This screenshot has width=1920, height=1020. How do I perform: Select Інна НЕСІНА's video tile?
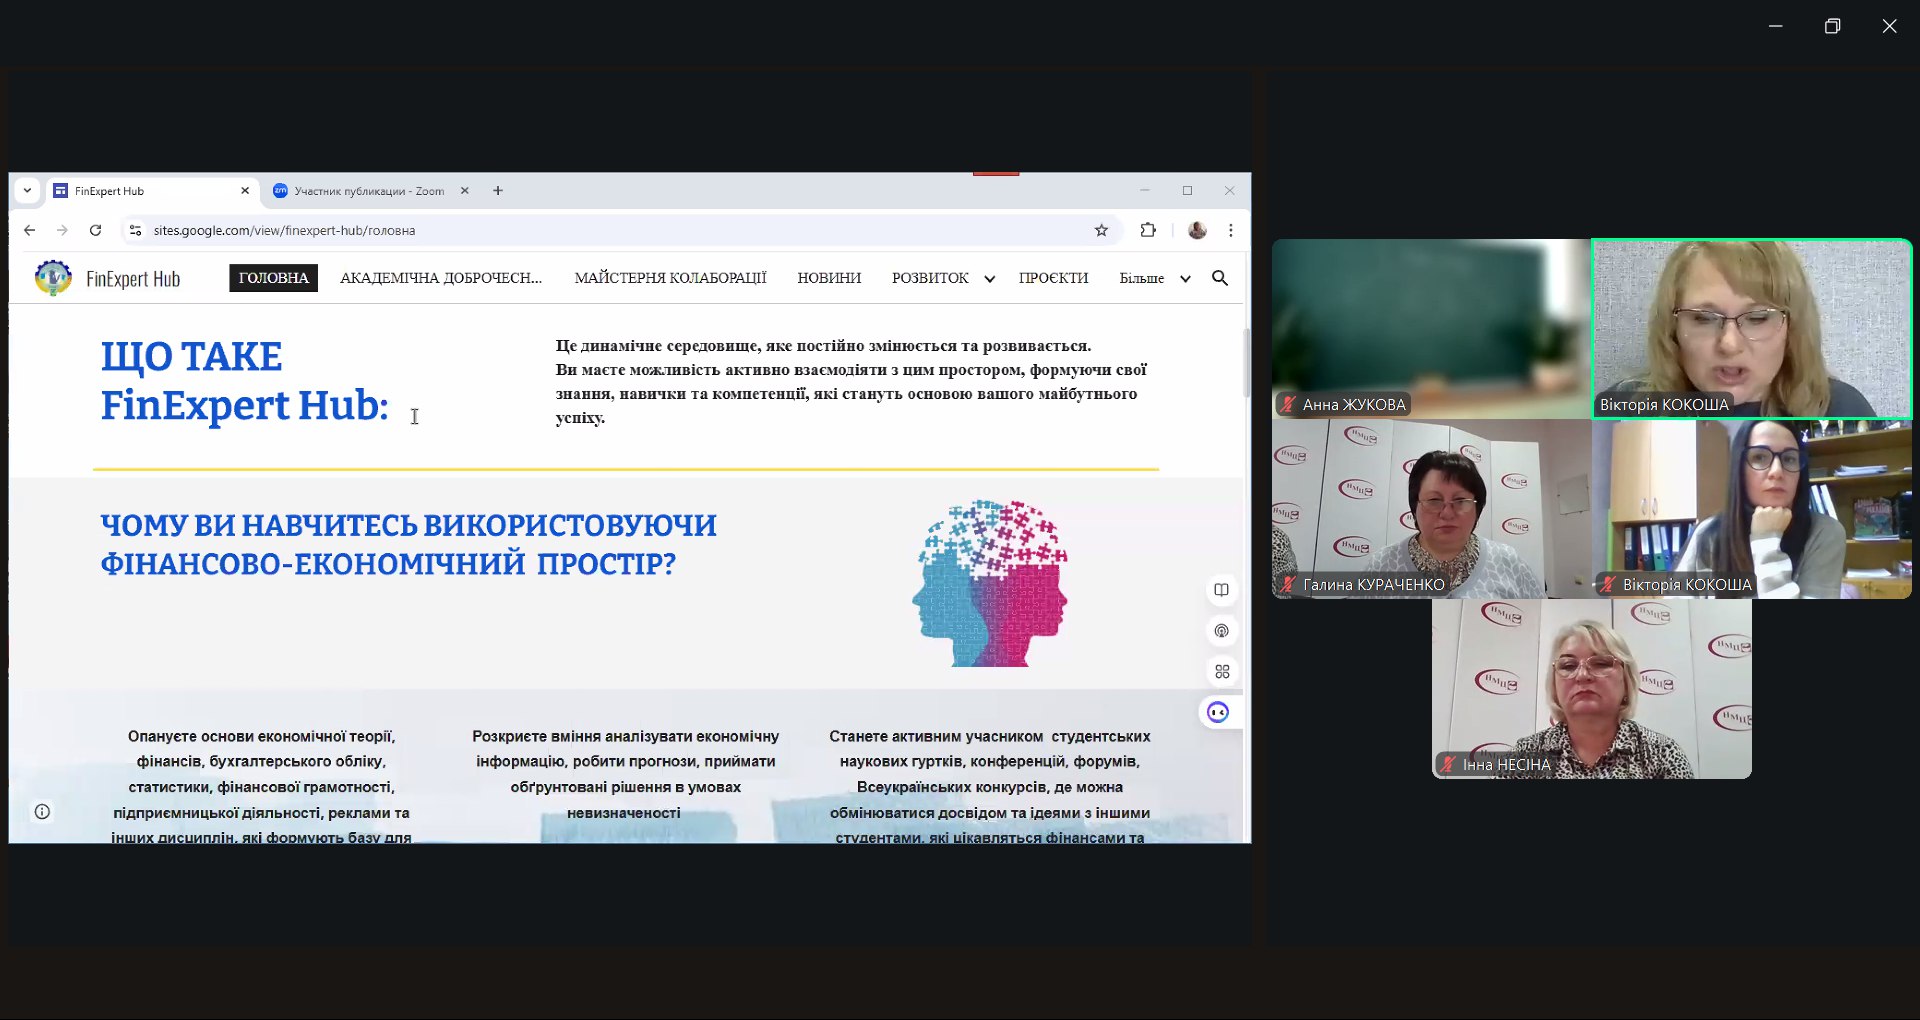1592,689
